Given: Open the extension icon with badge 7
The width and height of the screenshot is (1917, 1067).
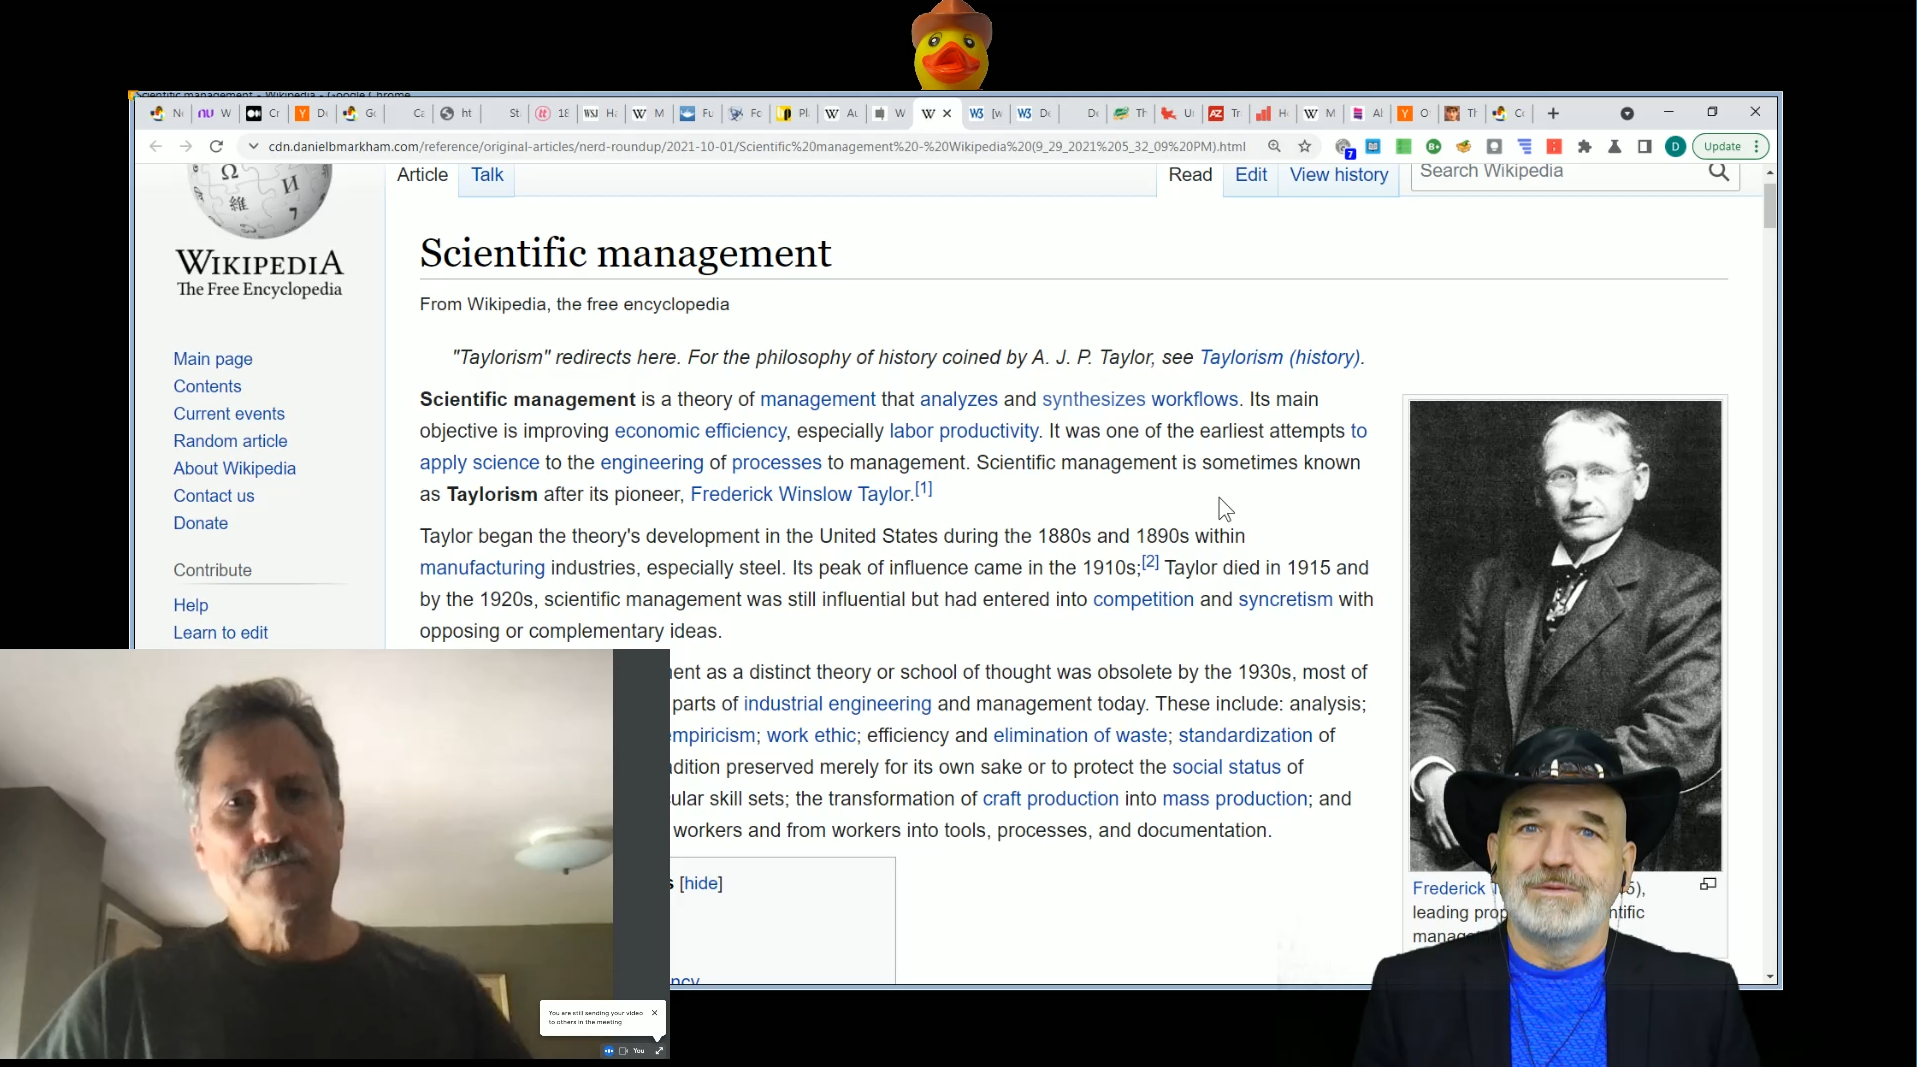Looking at the screenshot, I should click(x=1344, y=147).
